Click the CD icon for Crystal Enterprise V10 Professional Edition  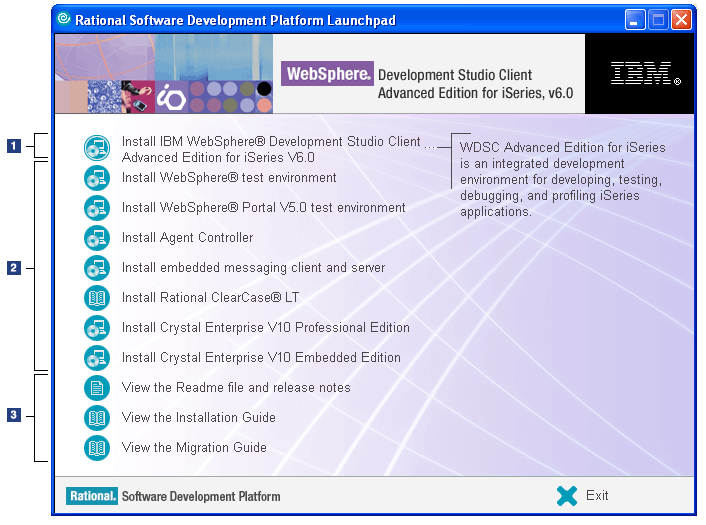(x=97, y=328)
